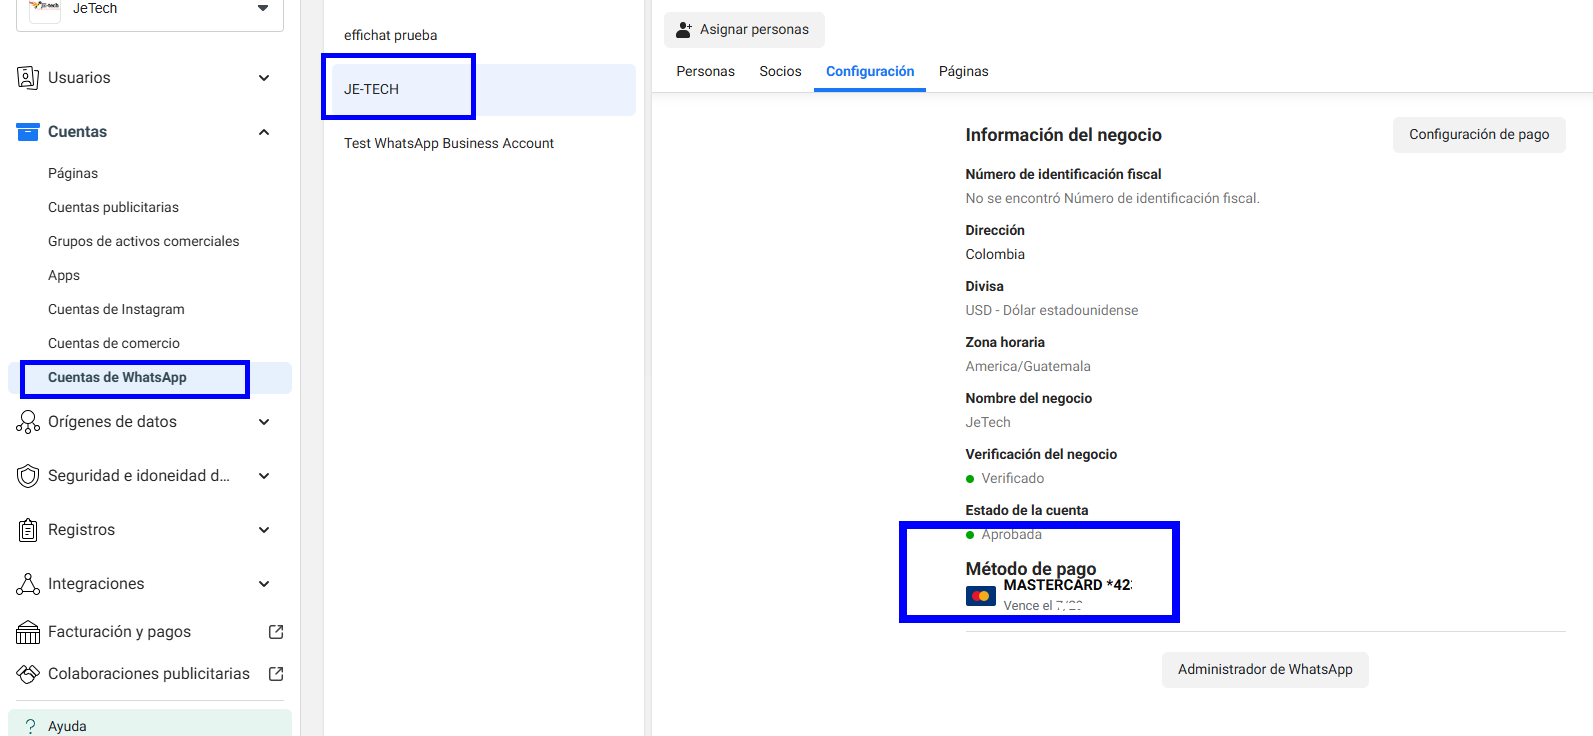Open Páginas in the Cuentas menu
Viewport: 1593px width, 736px height.
pos(73,173)
